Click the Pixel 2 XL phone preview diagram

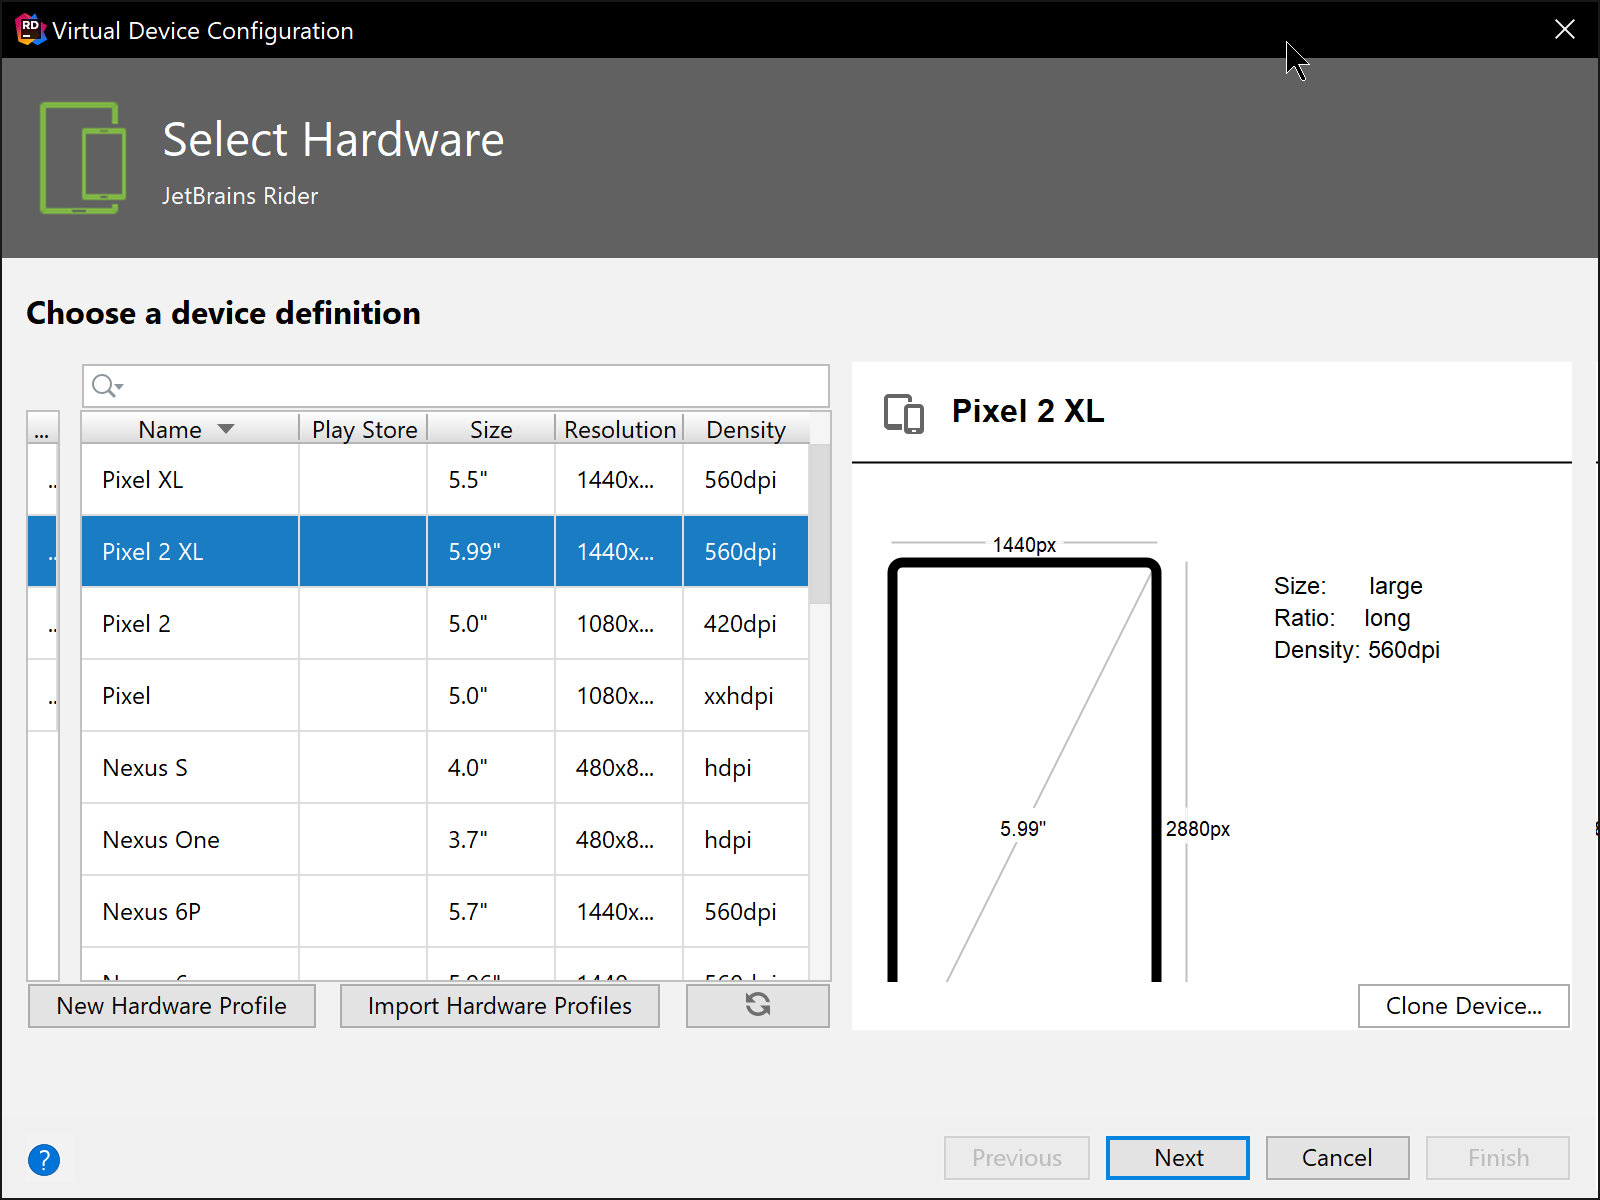click(1024, 770)
